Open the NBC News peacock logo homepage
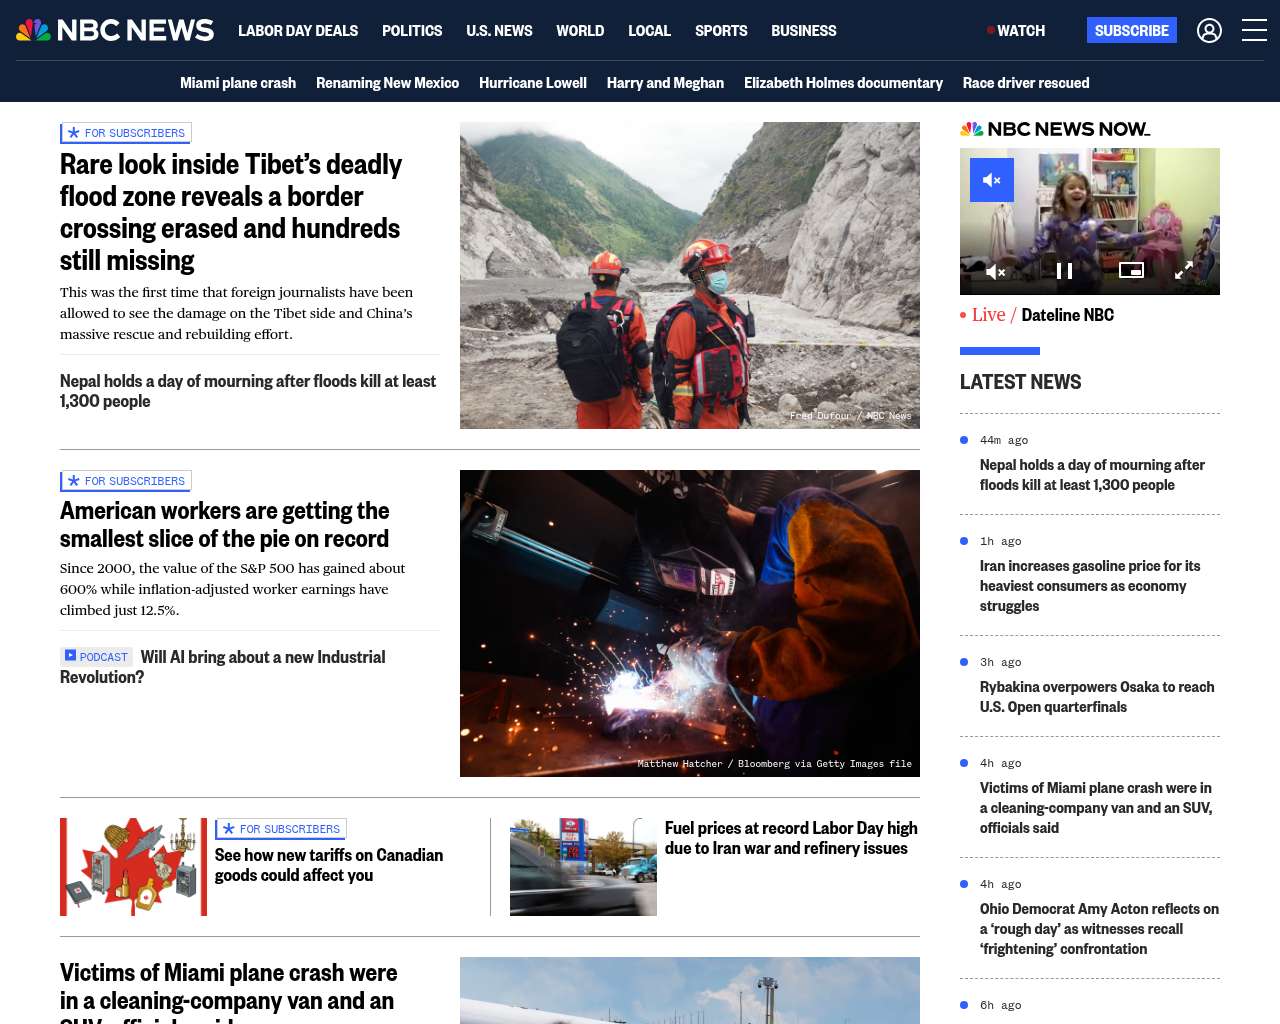 115,30
